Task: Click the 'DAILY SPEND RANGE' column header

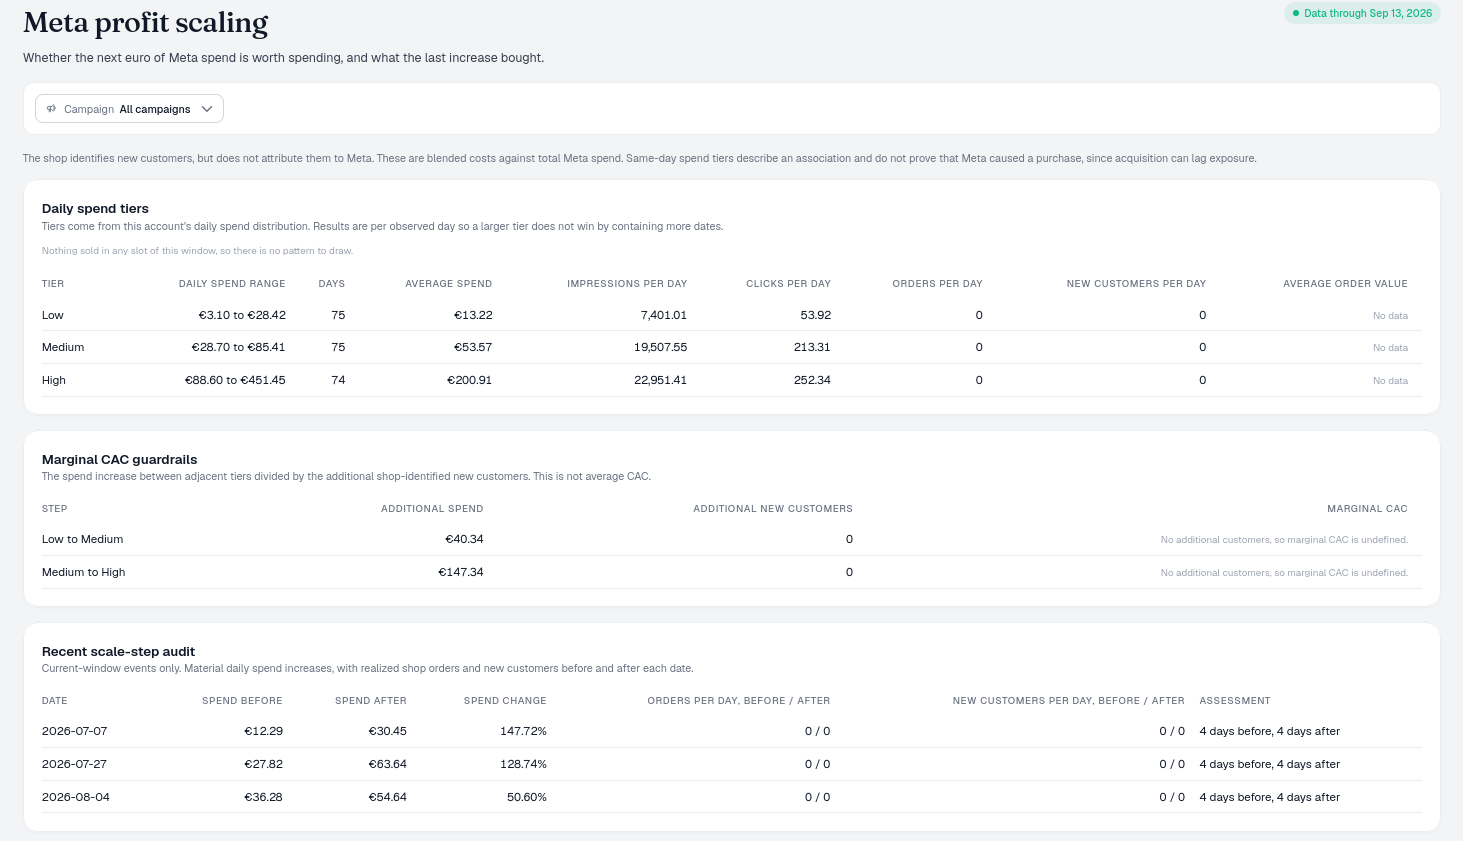Action: (232, 284)
